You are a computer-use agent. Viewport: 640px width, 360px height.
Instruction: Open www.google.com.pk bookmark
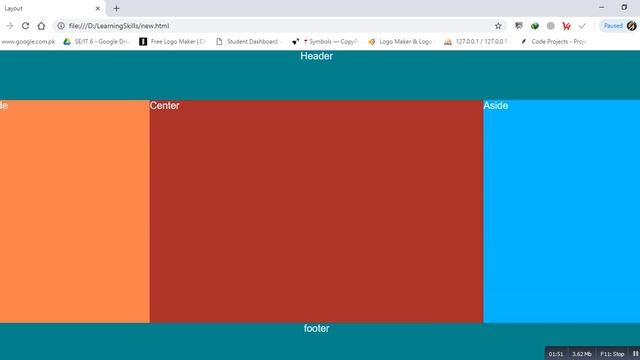coord(28,42)
